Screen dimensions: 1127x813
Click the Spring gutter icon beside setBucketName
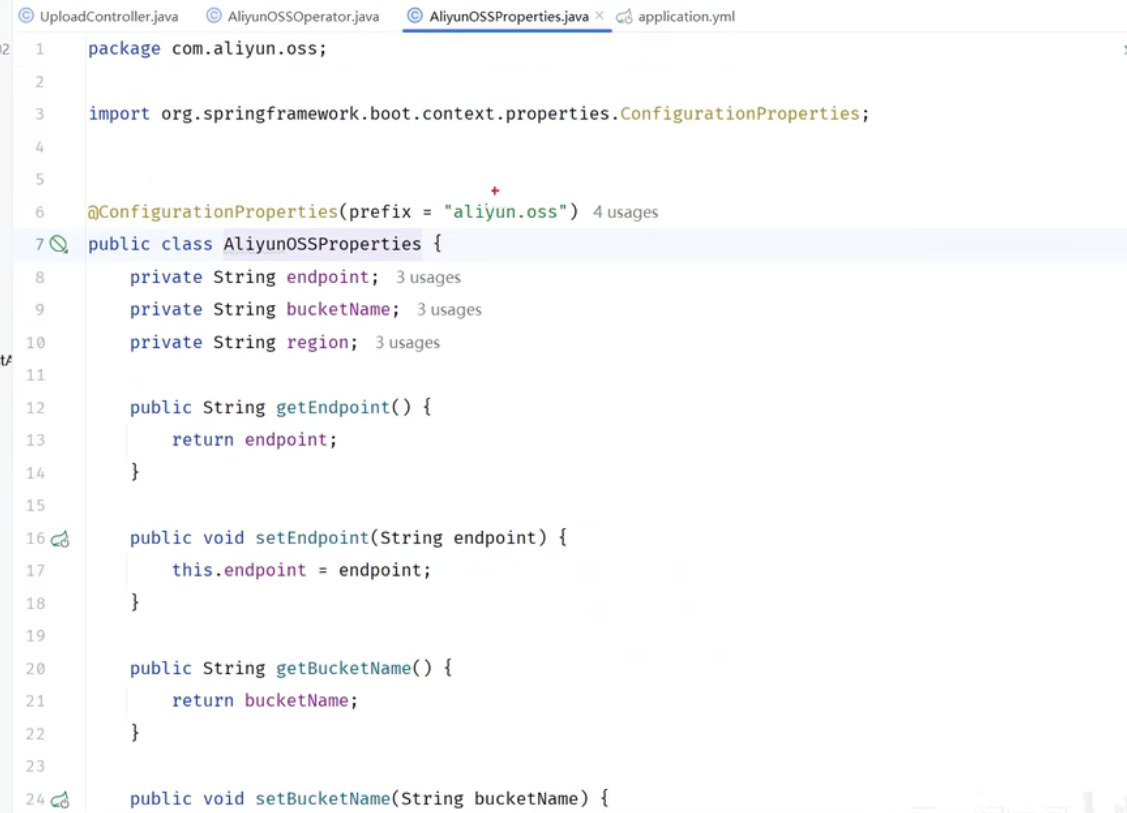[60, 799]
